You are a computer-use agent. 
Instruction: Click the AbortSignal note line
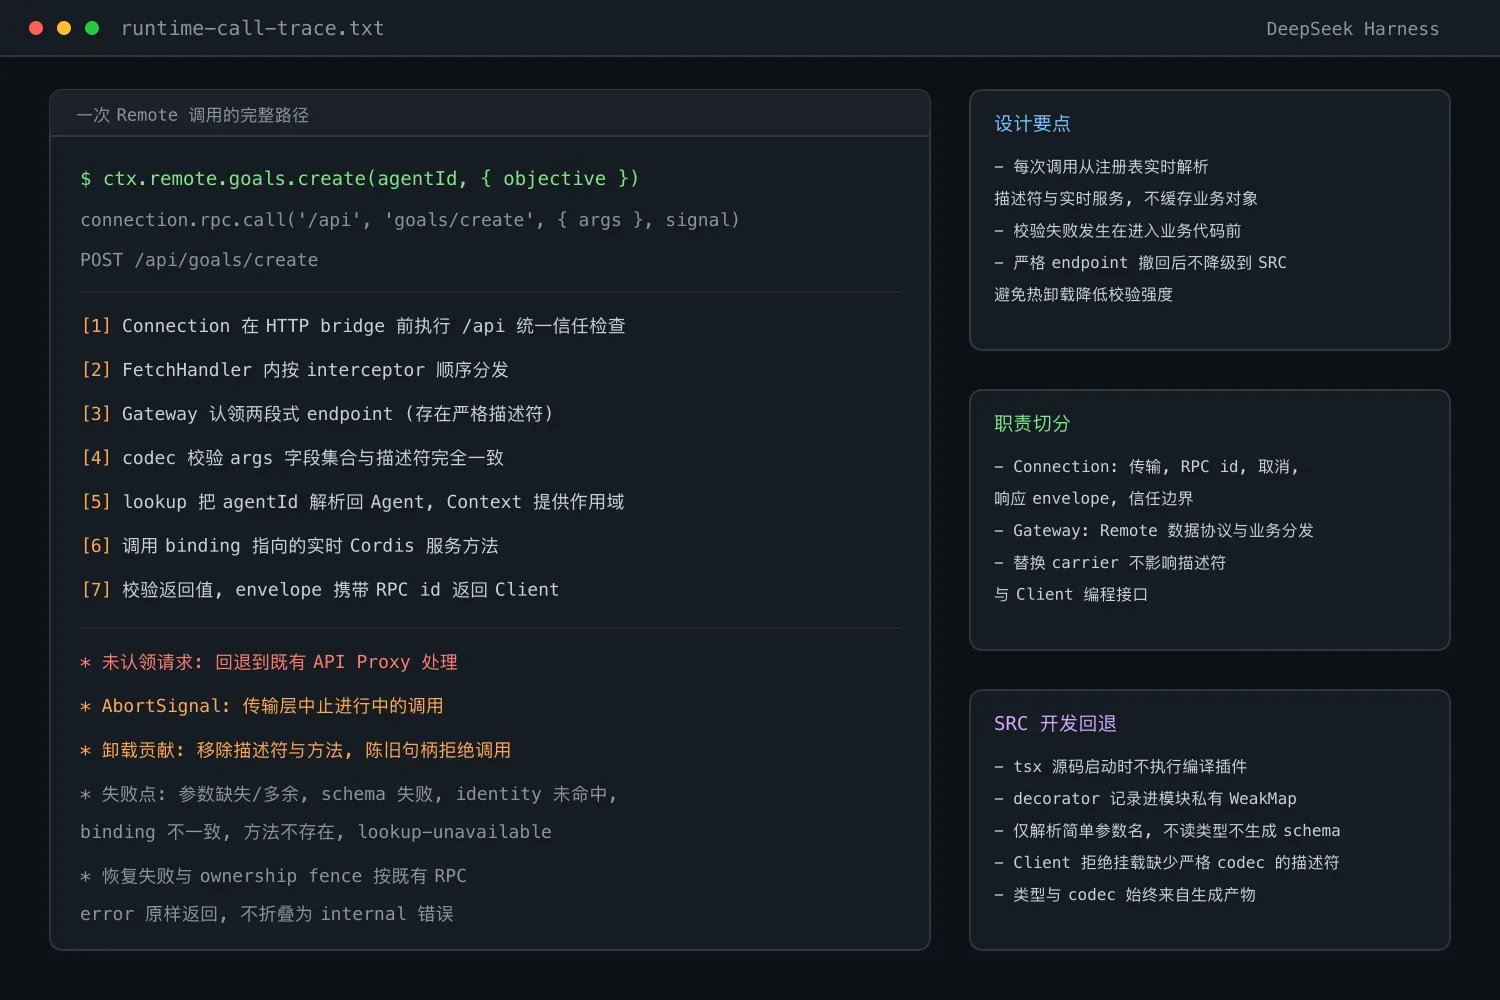click(x=262, y=706)
